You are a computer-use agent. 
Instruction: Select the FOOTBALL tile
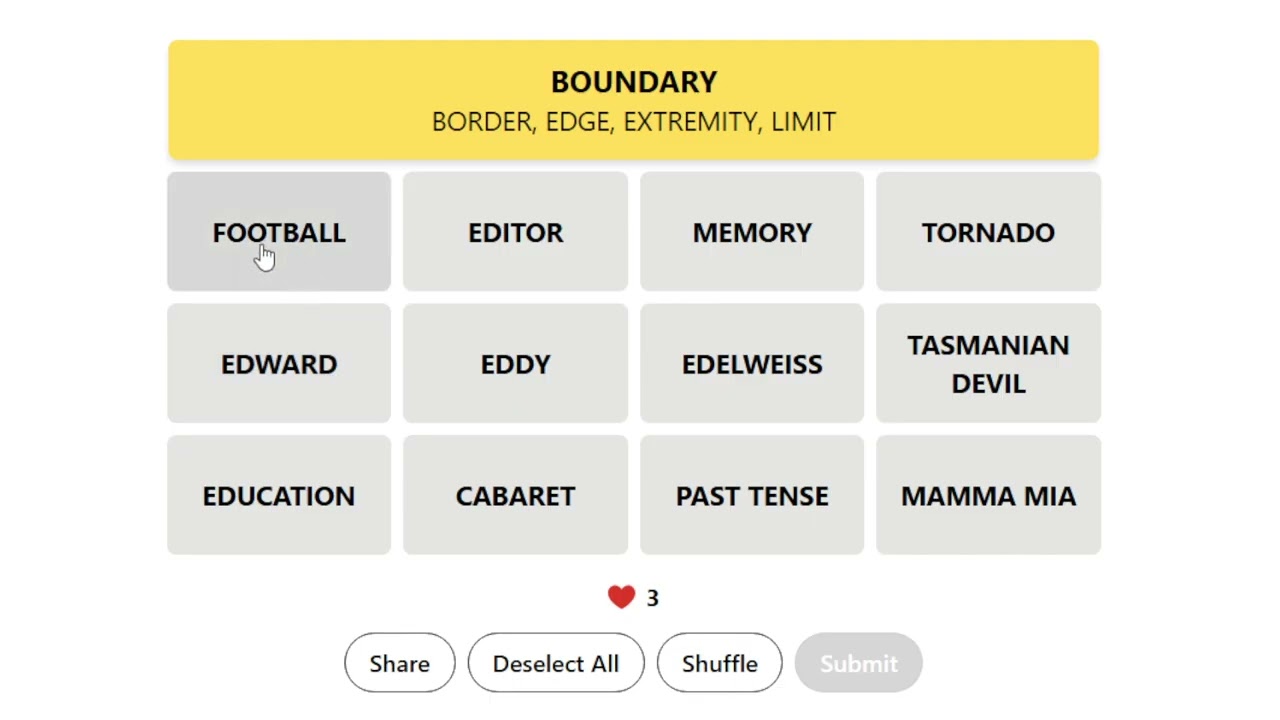click(x=279, y=232)
